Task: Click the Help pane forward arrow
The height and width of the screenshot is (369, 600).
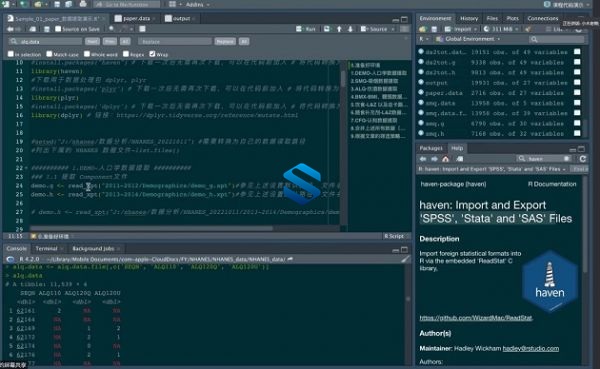Action: tap(434, 159)
